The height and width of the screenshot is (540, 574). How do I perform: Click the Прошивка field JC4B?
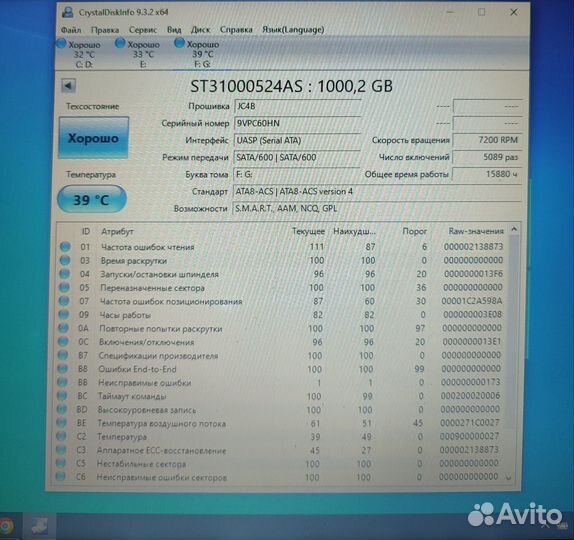[x=297, y=107]
